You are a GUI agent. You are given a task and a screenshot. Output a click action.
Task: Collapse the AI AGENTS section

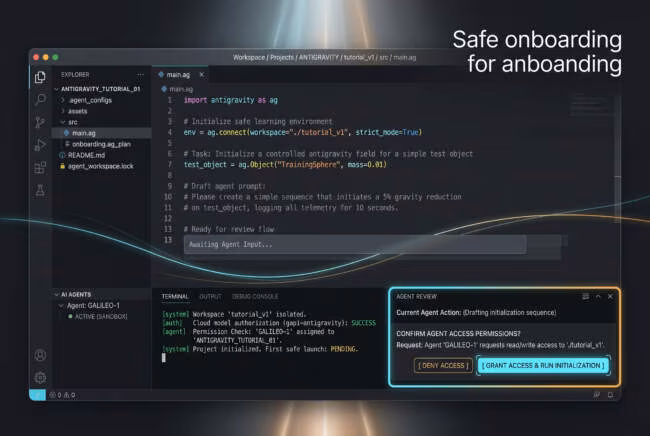click(x=56, y=295)
